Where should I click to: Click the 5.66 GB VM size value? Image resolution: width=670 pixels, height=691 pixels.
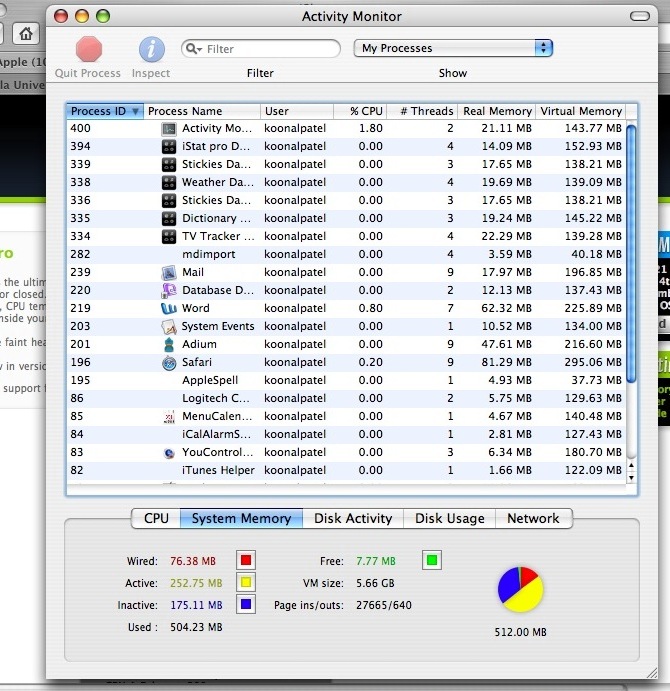(x=375, y=583)
